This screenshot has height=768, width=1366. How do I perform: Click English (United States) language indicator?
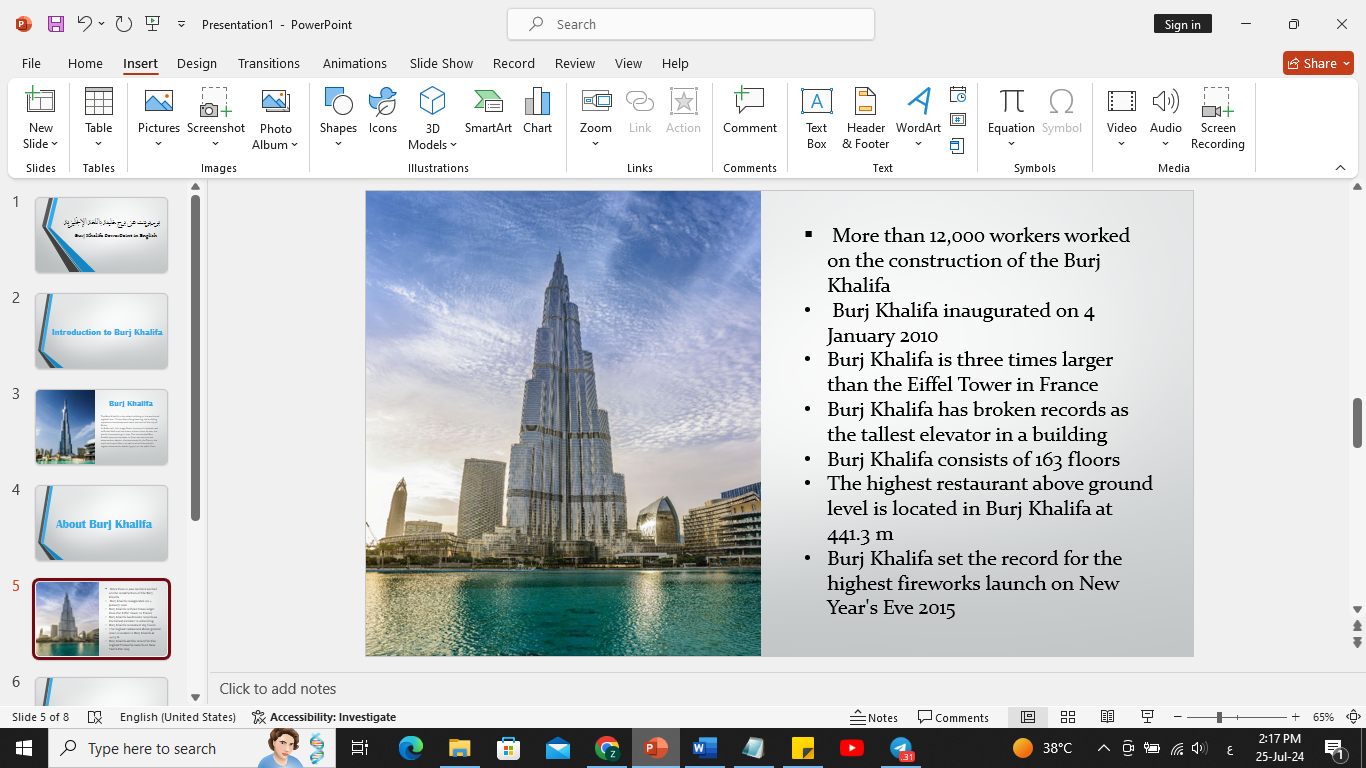178,717
